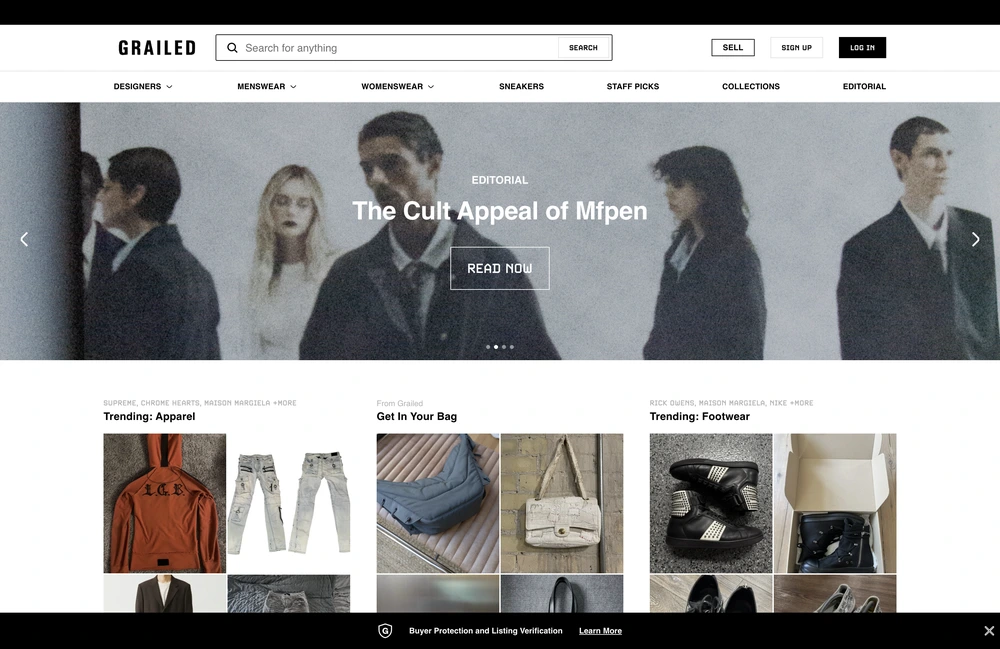Click the right carousel arrow

975,239
